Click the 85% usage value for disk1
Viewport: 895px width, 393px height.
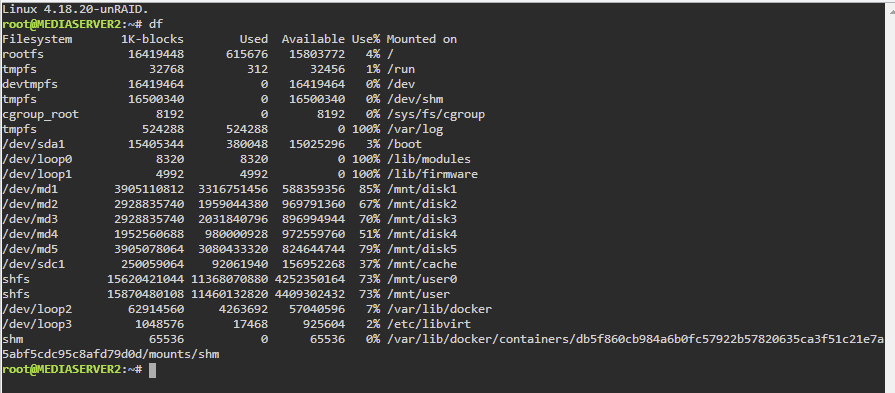[x=369, y=189]
